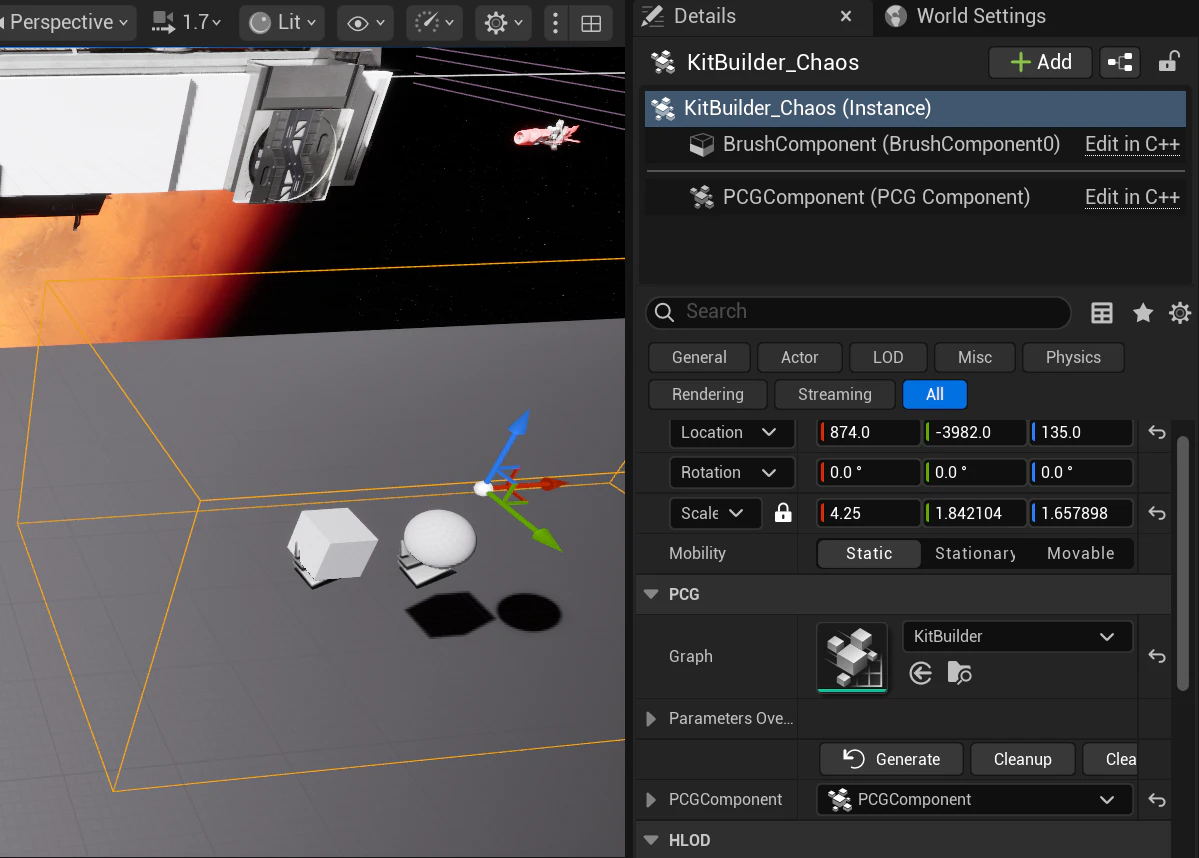Open Edit in C++ link for PCGComponent

tap(1132, 197)
